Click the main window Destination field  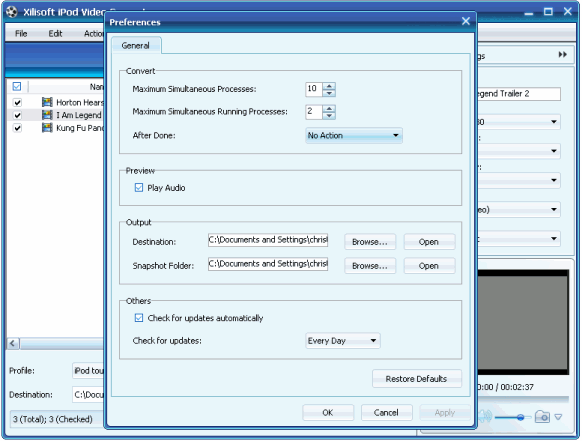(88, 395)
